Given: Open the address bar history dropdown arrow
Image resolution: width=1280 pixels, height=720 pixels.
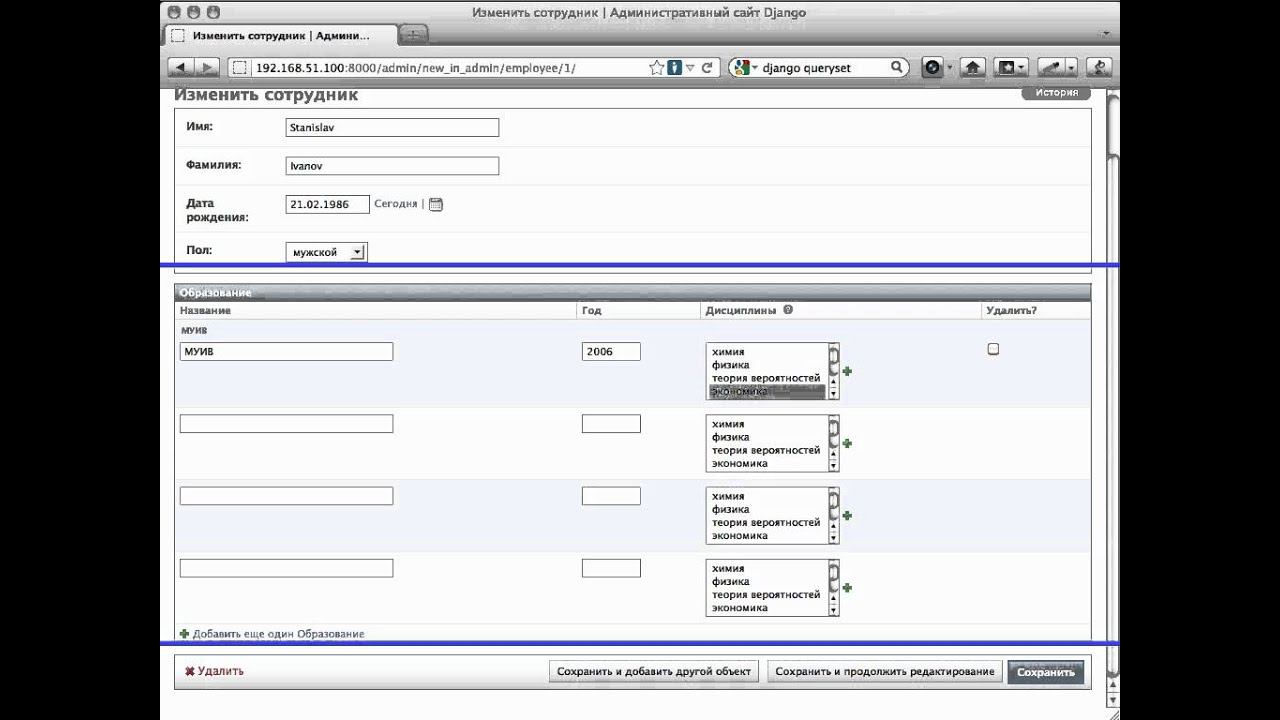Looking at the screenshot, I should click(690, 68).
